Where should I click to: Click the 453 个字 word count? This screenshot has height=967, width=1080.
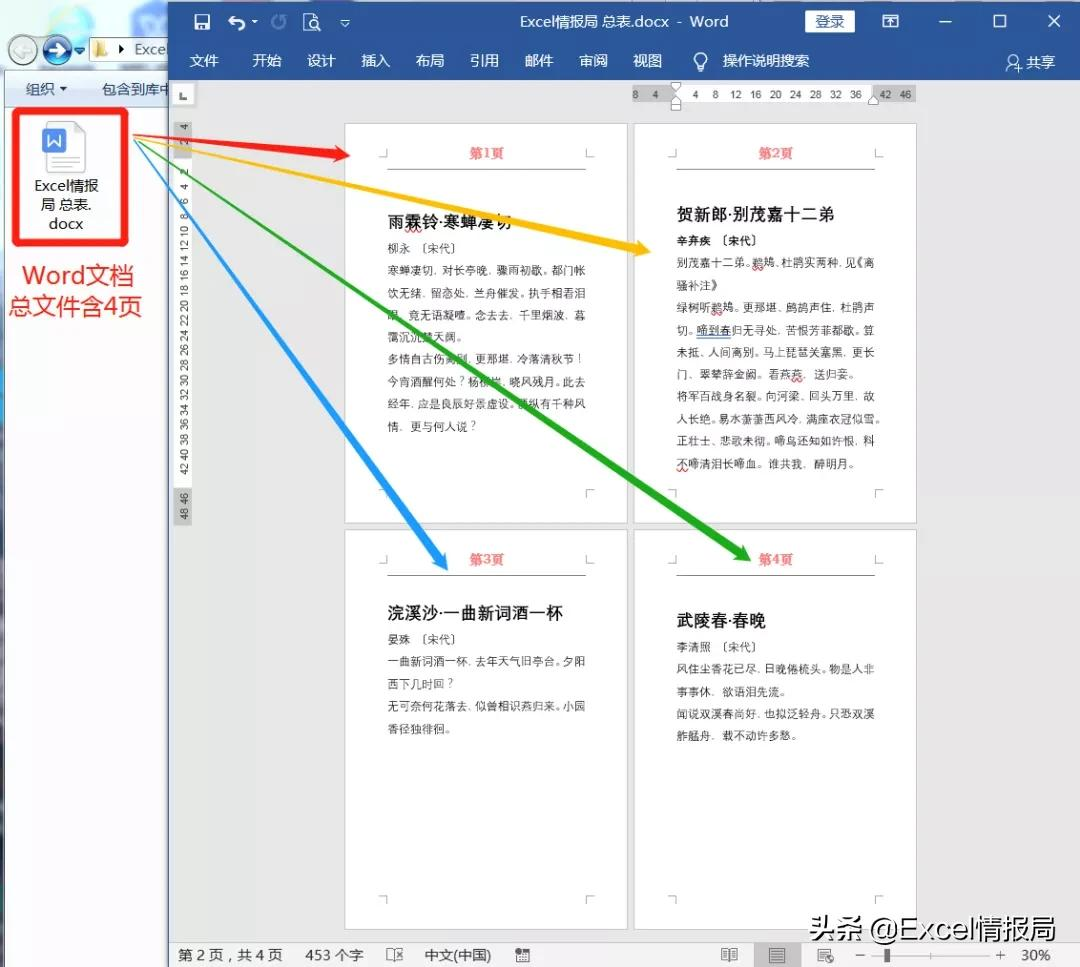[334, 955]
